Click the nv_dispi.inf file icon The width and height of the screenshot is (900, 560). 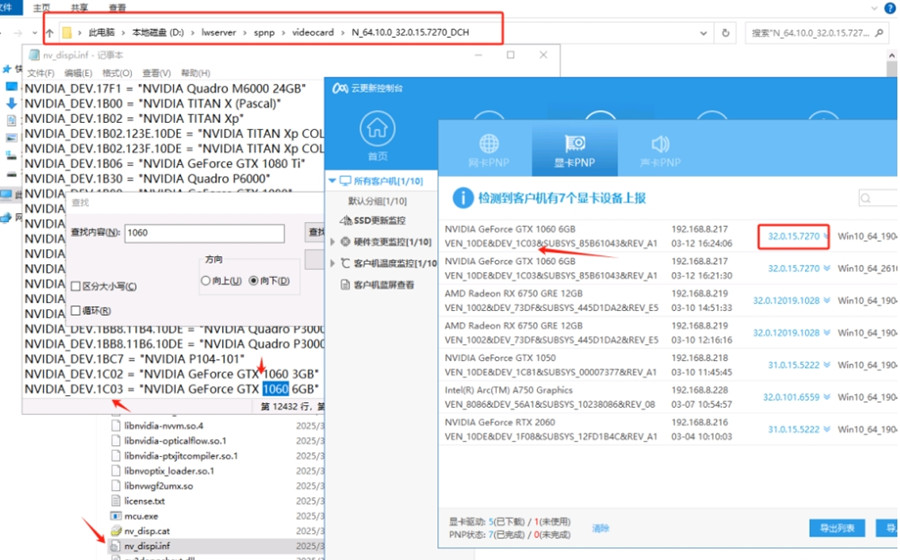115,546
